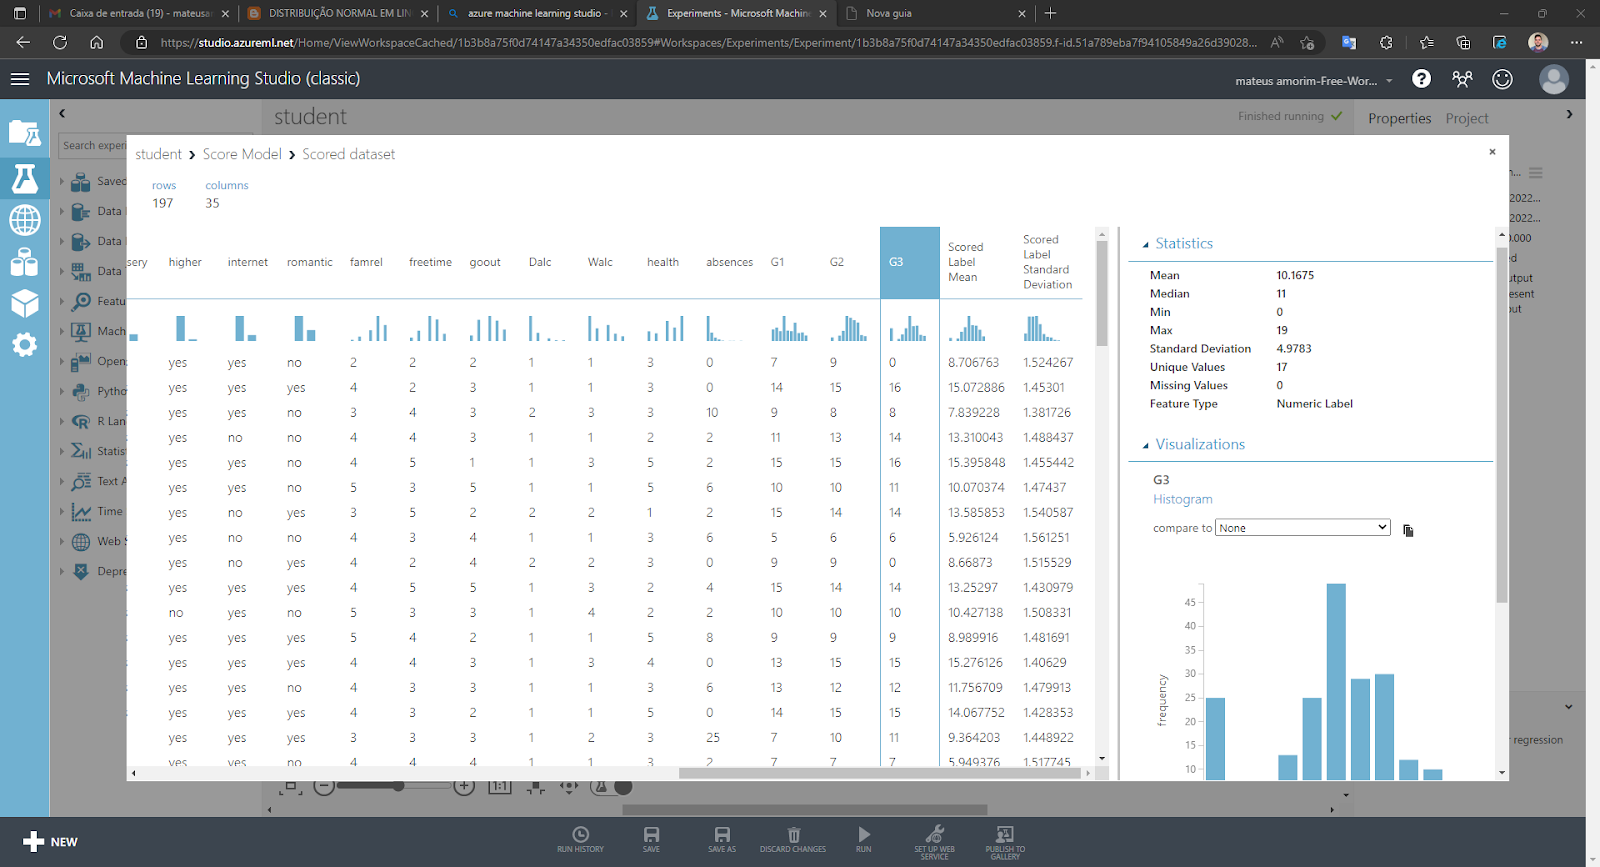Select the 'Scored Label Standard Deviation' column header

pos(1047,262)
